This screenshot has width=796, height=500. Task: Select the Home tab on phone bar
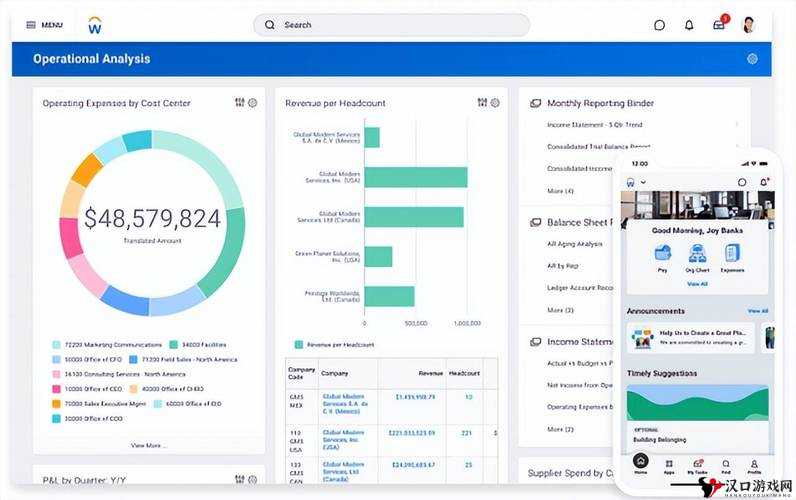coord(641,464)
